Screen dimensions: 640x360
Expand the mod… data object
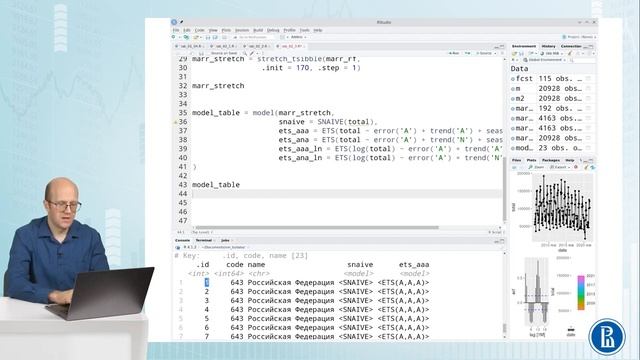[x=513, y=148]
